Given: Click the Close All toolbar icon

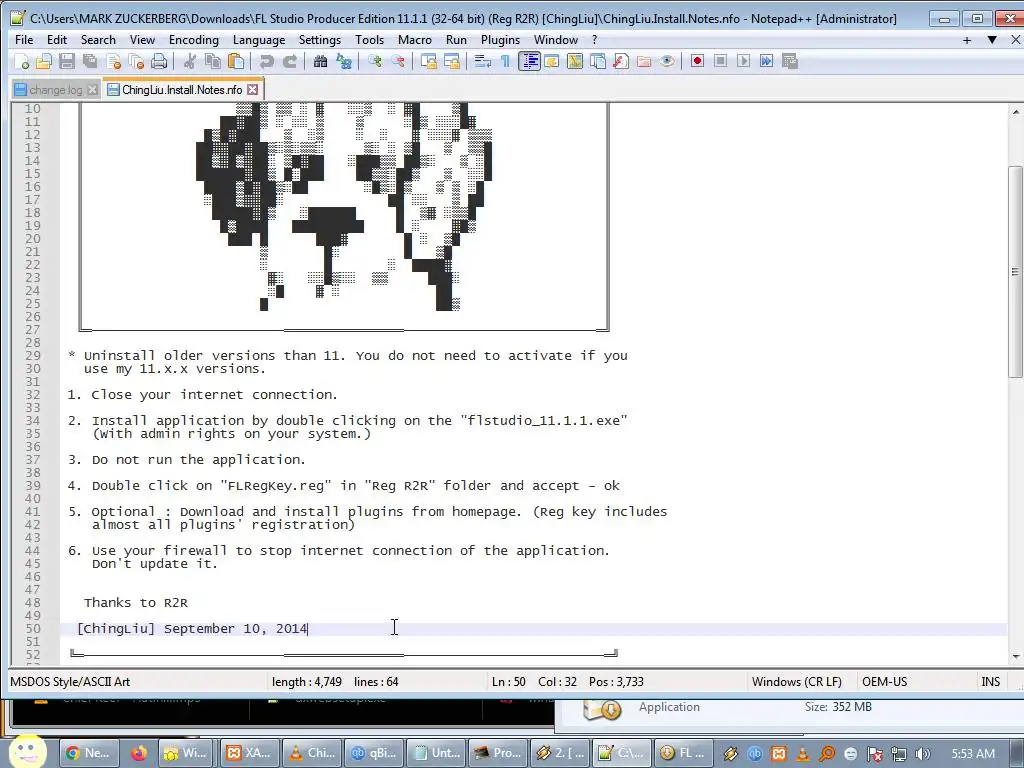Looking at the screenshot, I should click(x=136, y=61).
